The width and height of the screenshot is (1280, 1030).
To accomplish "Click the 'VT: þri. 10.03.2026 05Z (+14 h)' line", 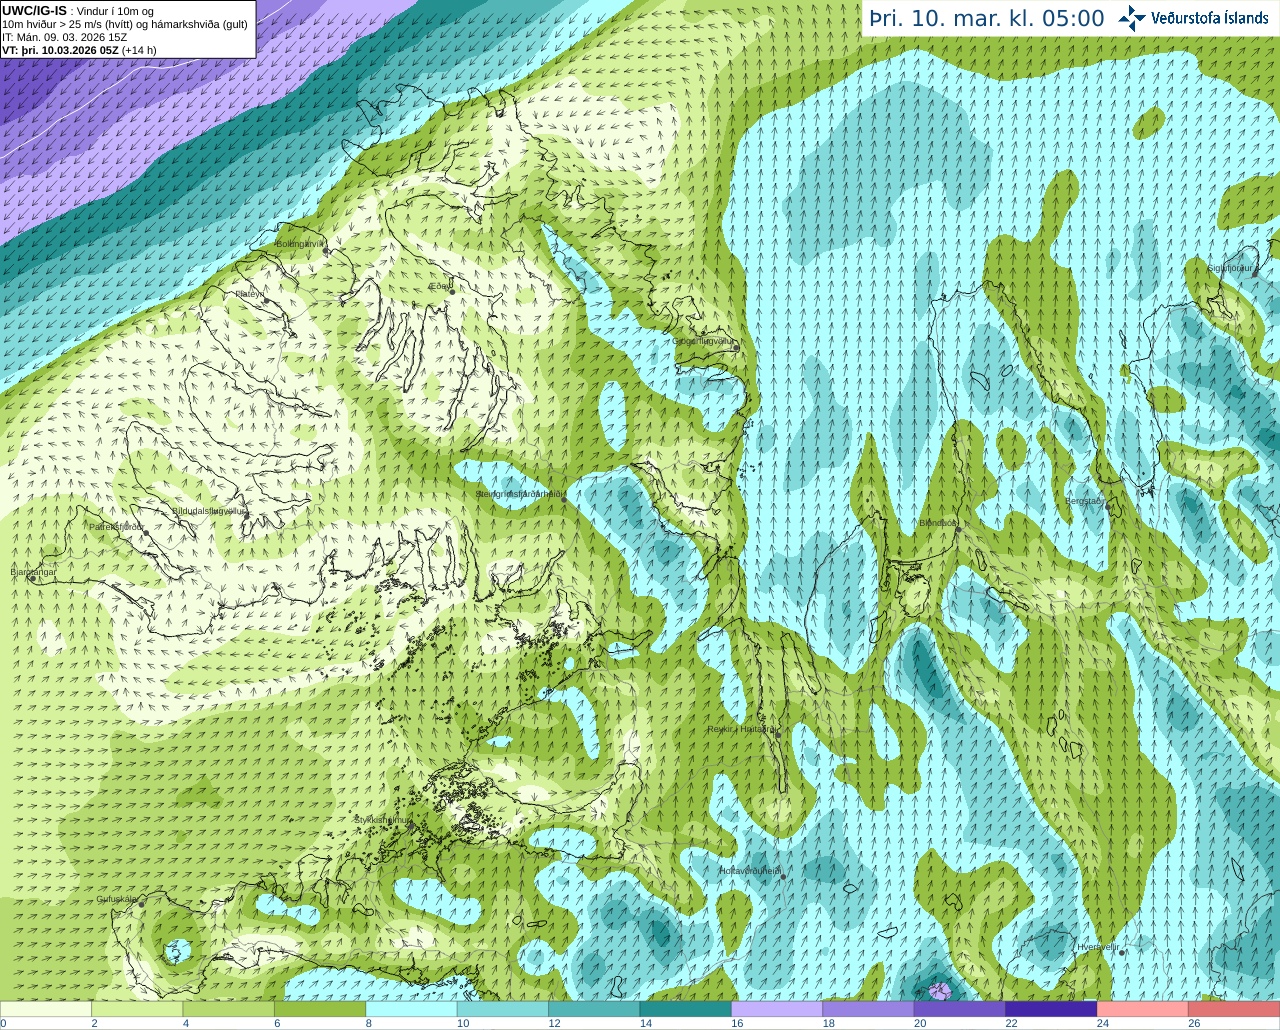I will click(79, 50).
